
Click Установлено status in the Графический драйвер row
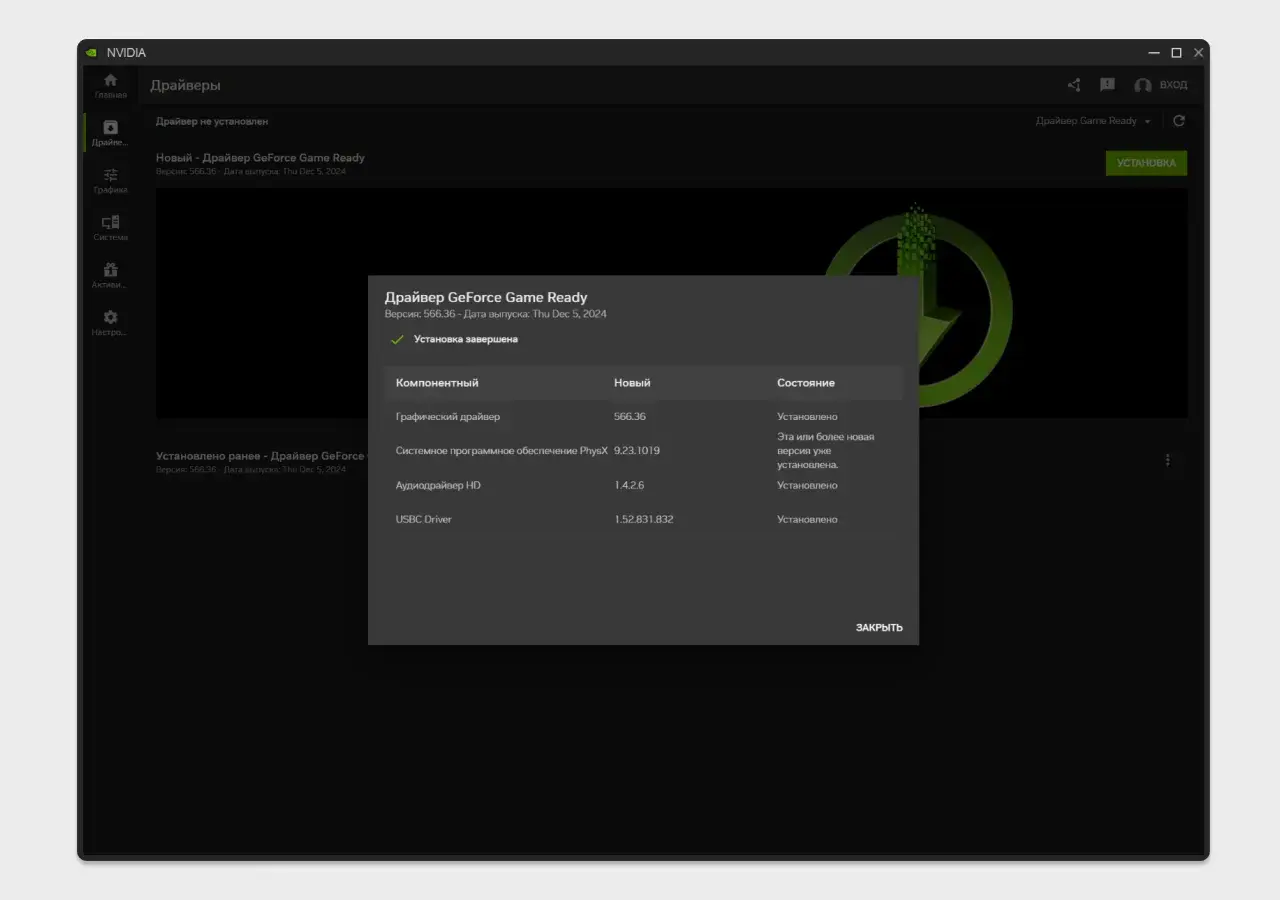(x=807, y=416)
